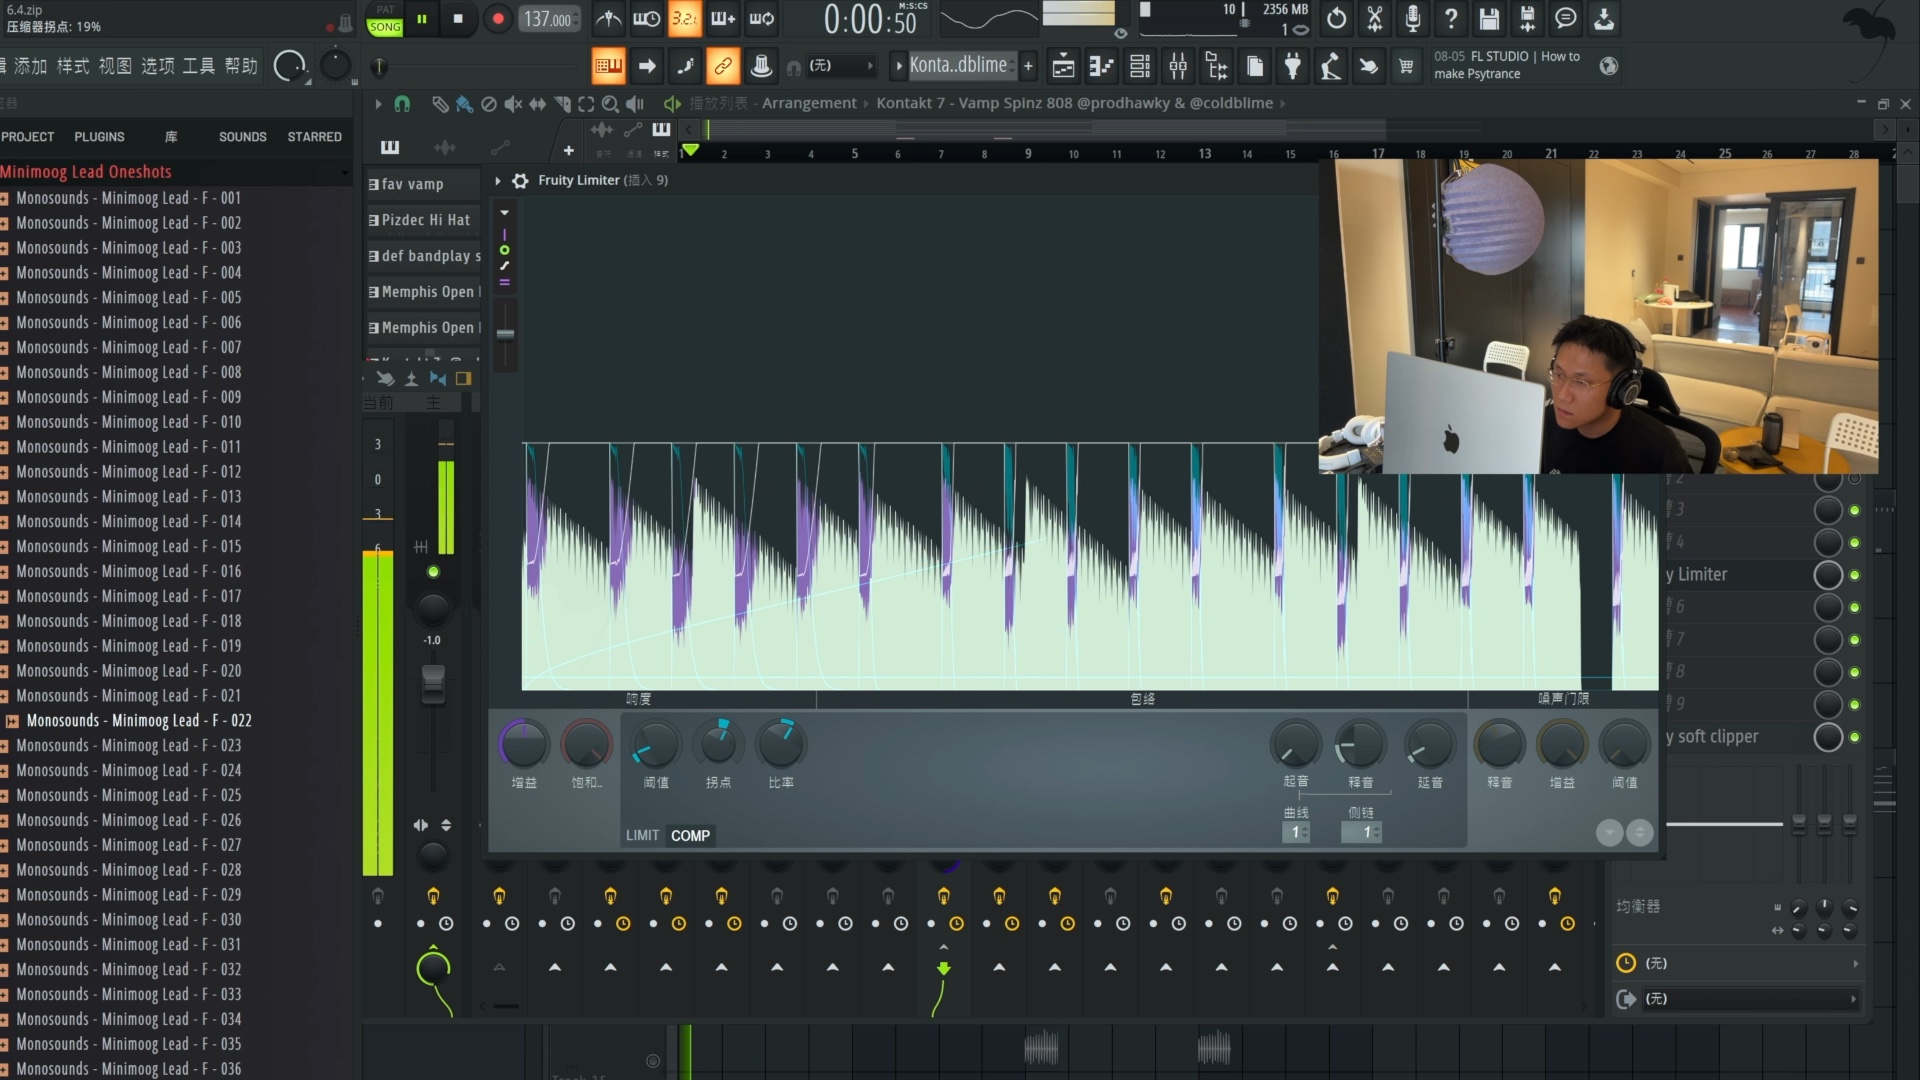Switch Fruity Limiter to LIMIT mode
The height and width of the screenshot is (1080, 1920).
pyautogui.click(x=642, y=835)
